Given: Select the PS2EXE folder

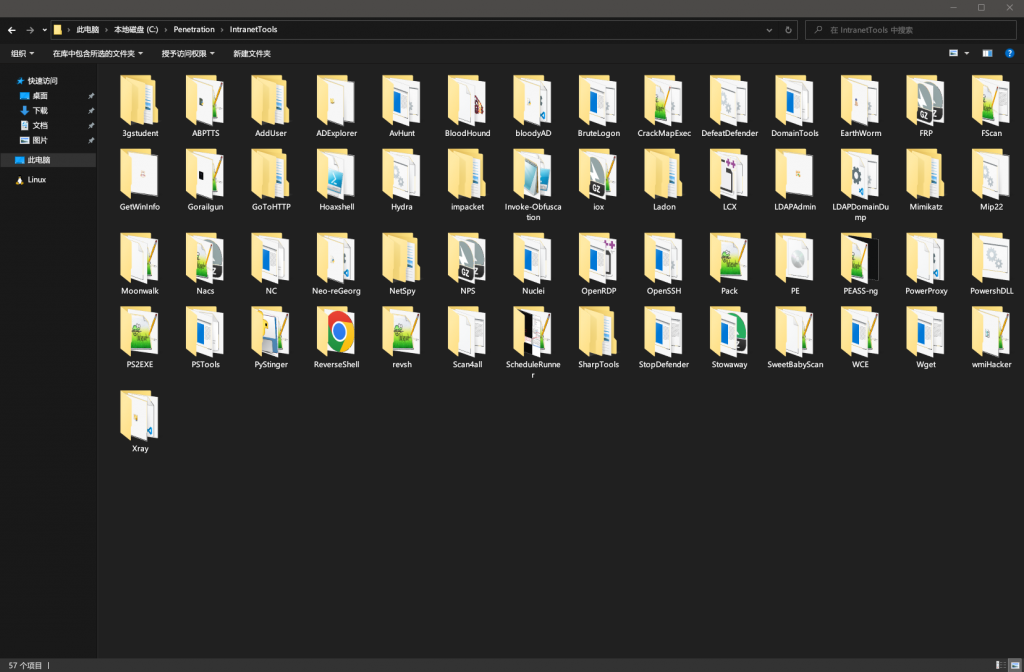Looking at the screenshot, I should tap(140, 338).
